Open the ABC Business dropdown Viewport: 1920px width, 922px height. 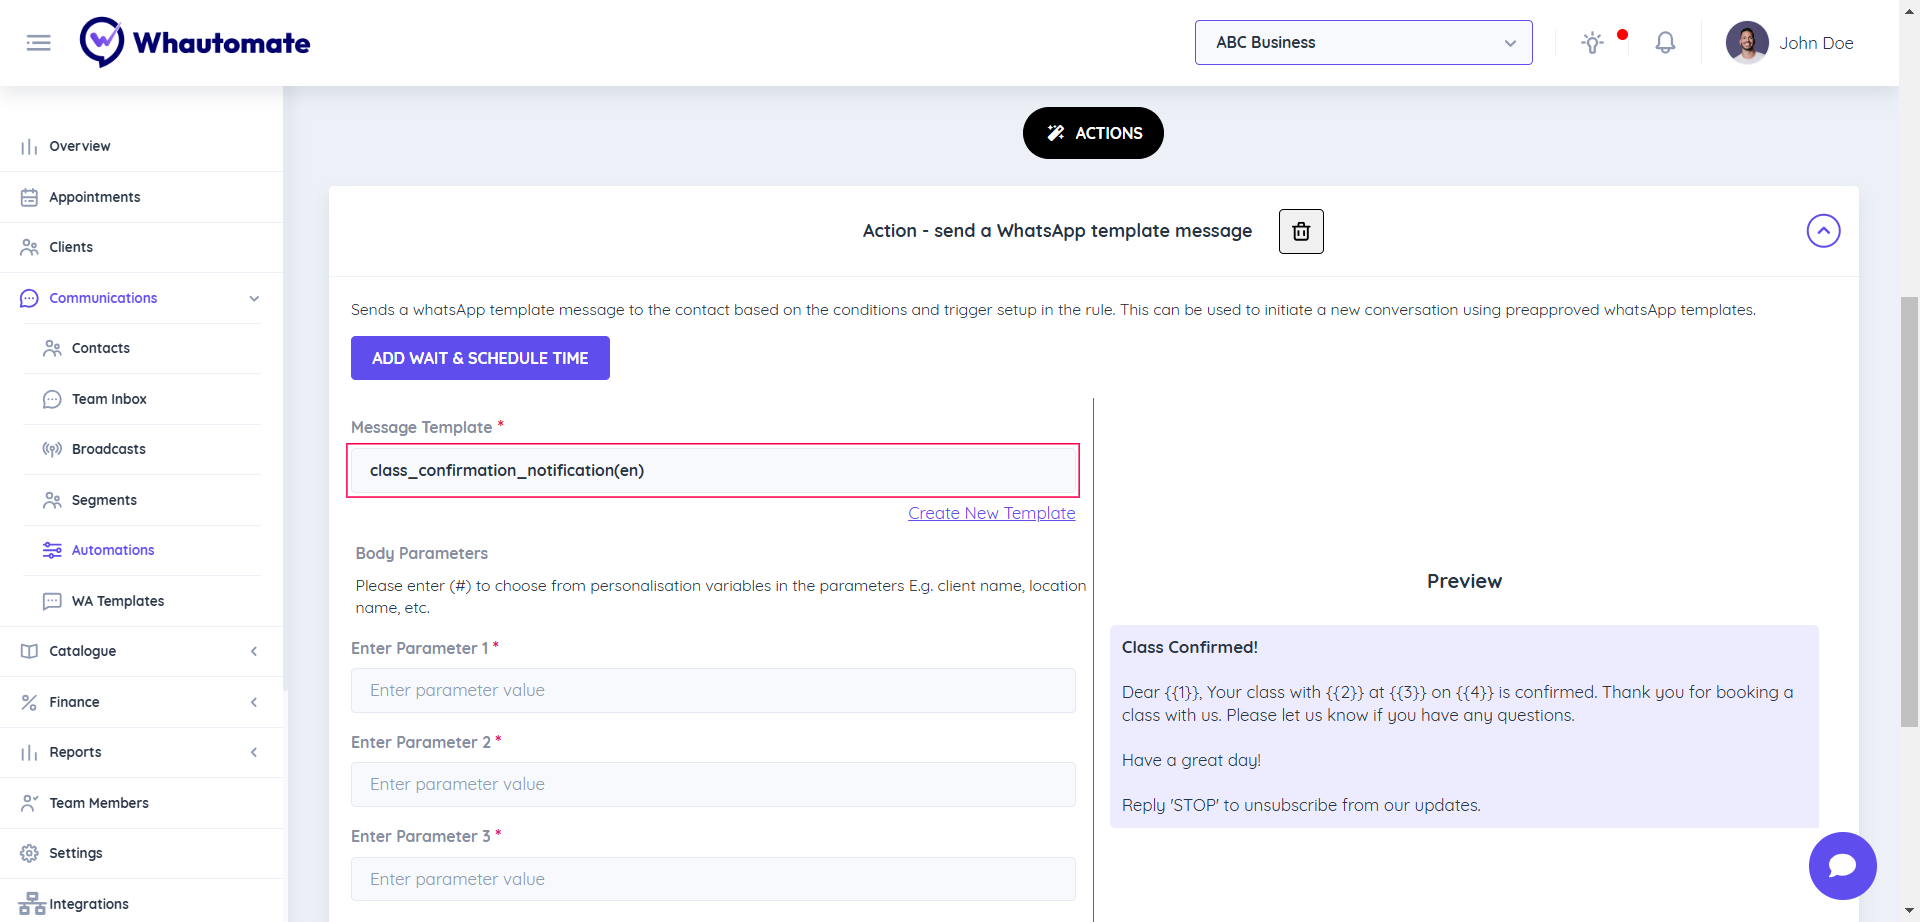click(1363, 43)
